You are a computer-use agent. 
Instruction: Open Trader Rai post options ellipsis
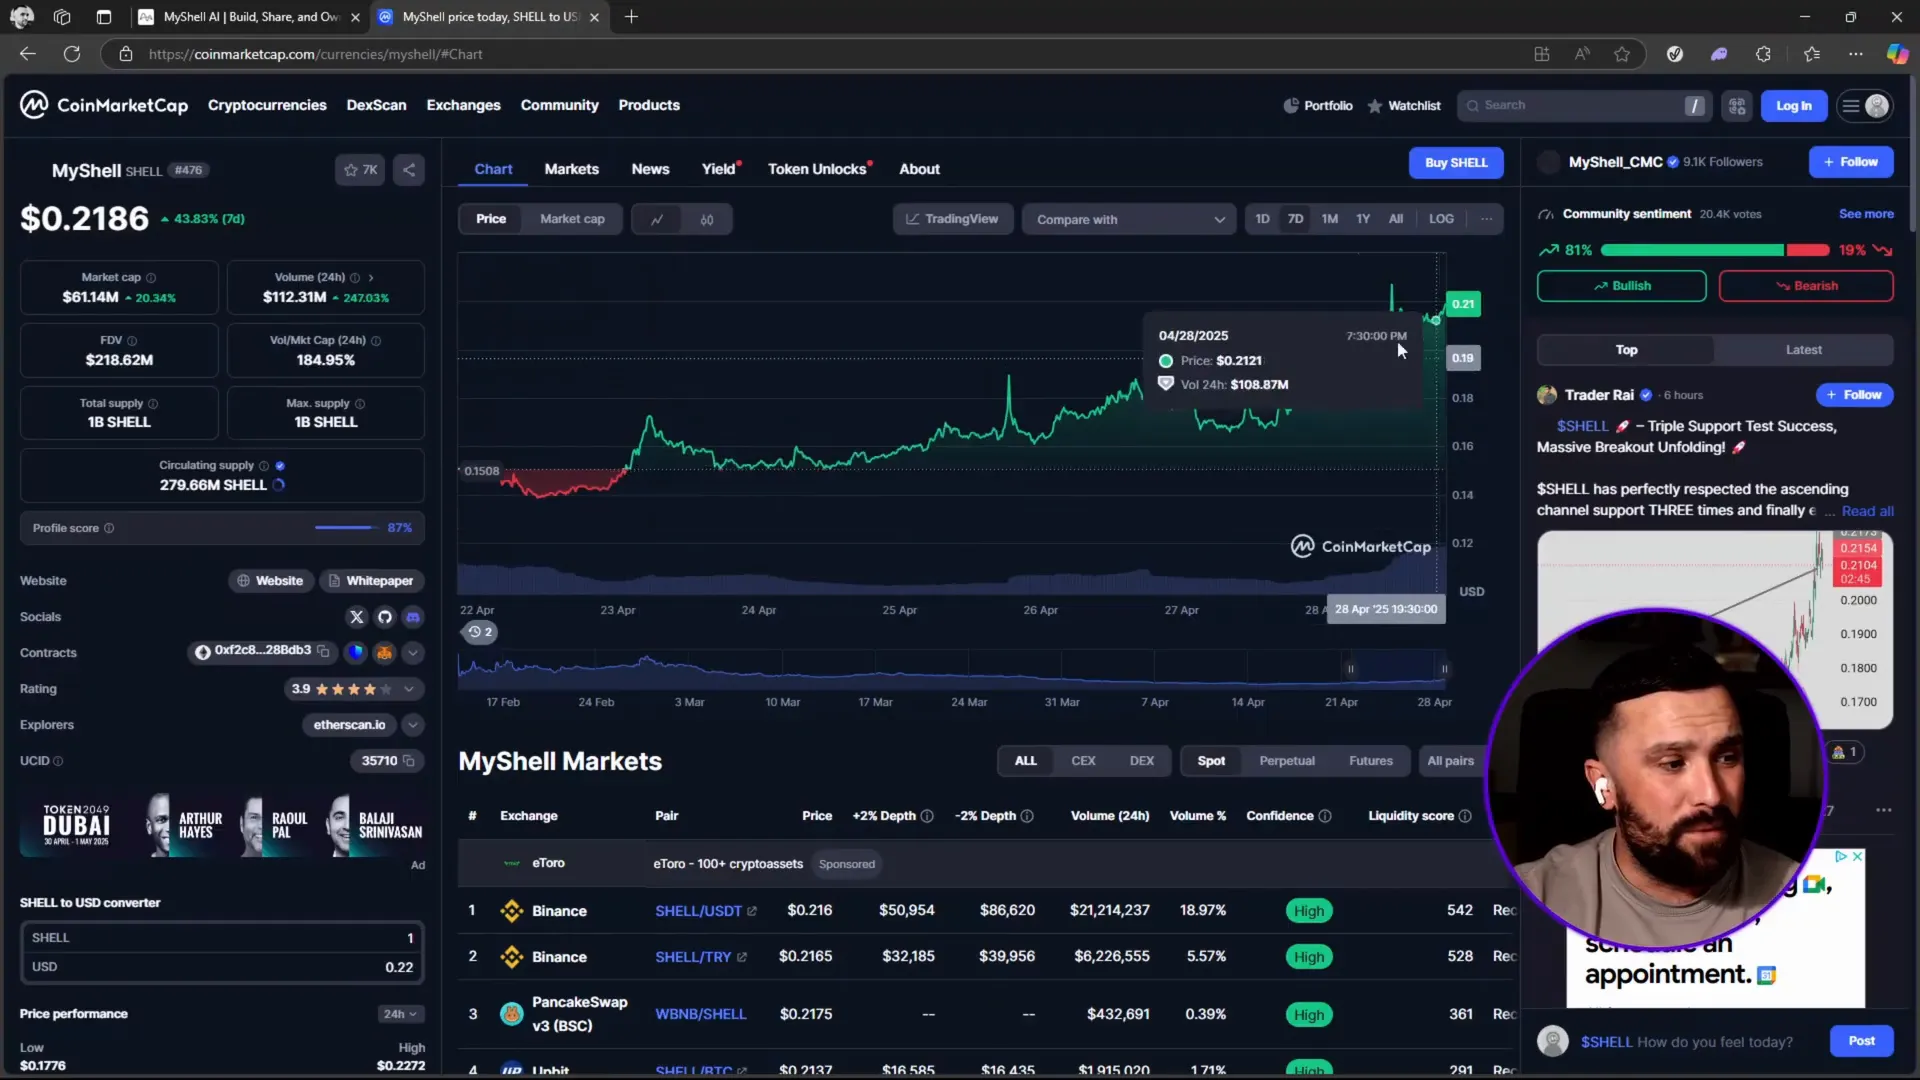(1884, 810)
